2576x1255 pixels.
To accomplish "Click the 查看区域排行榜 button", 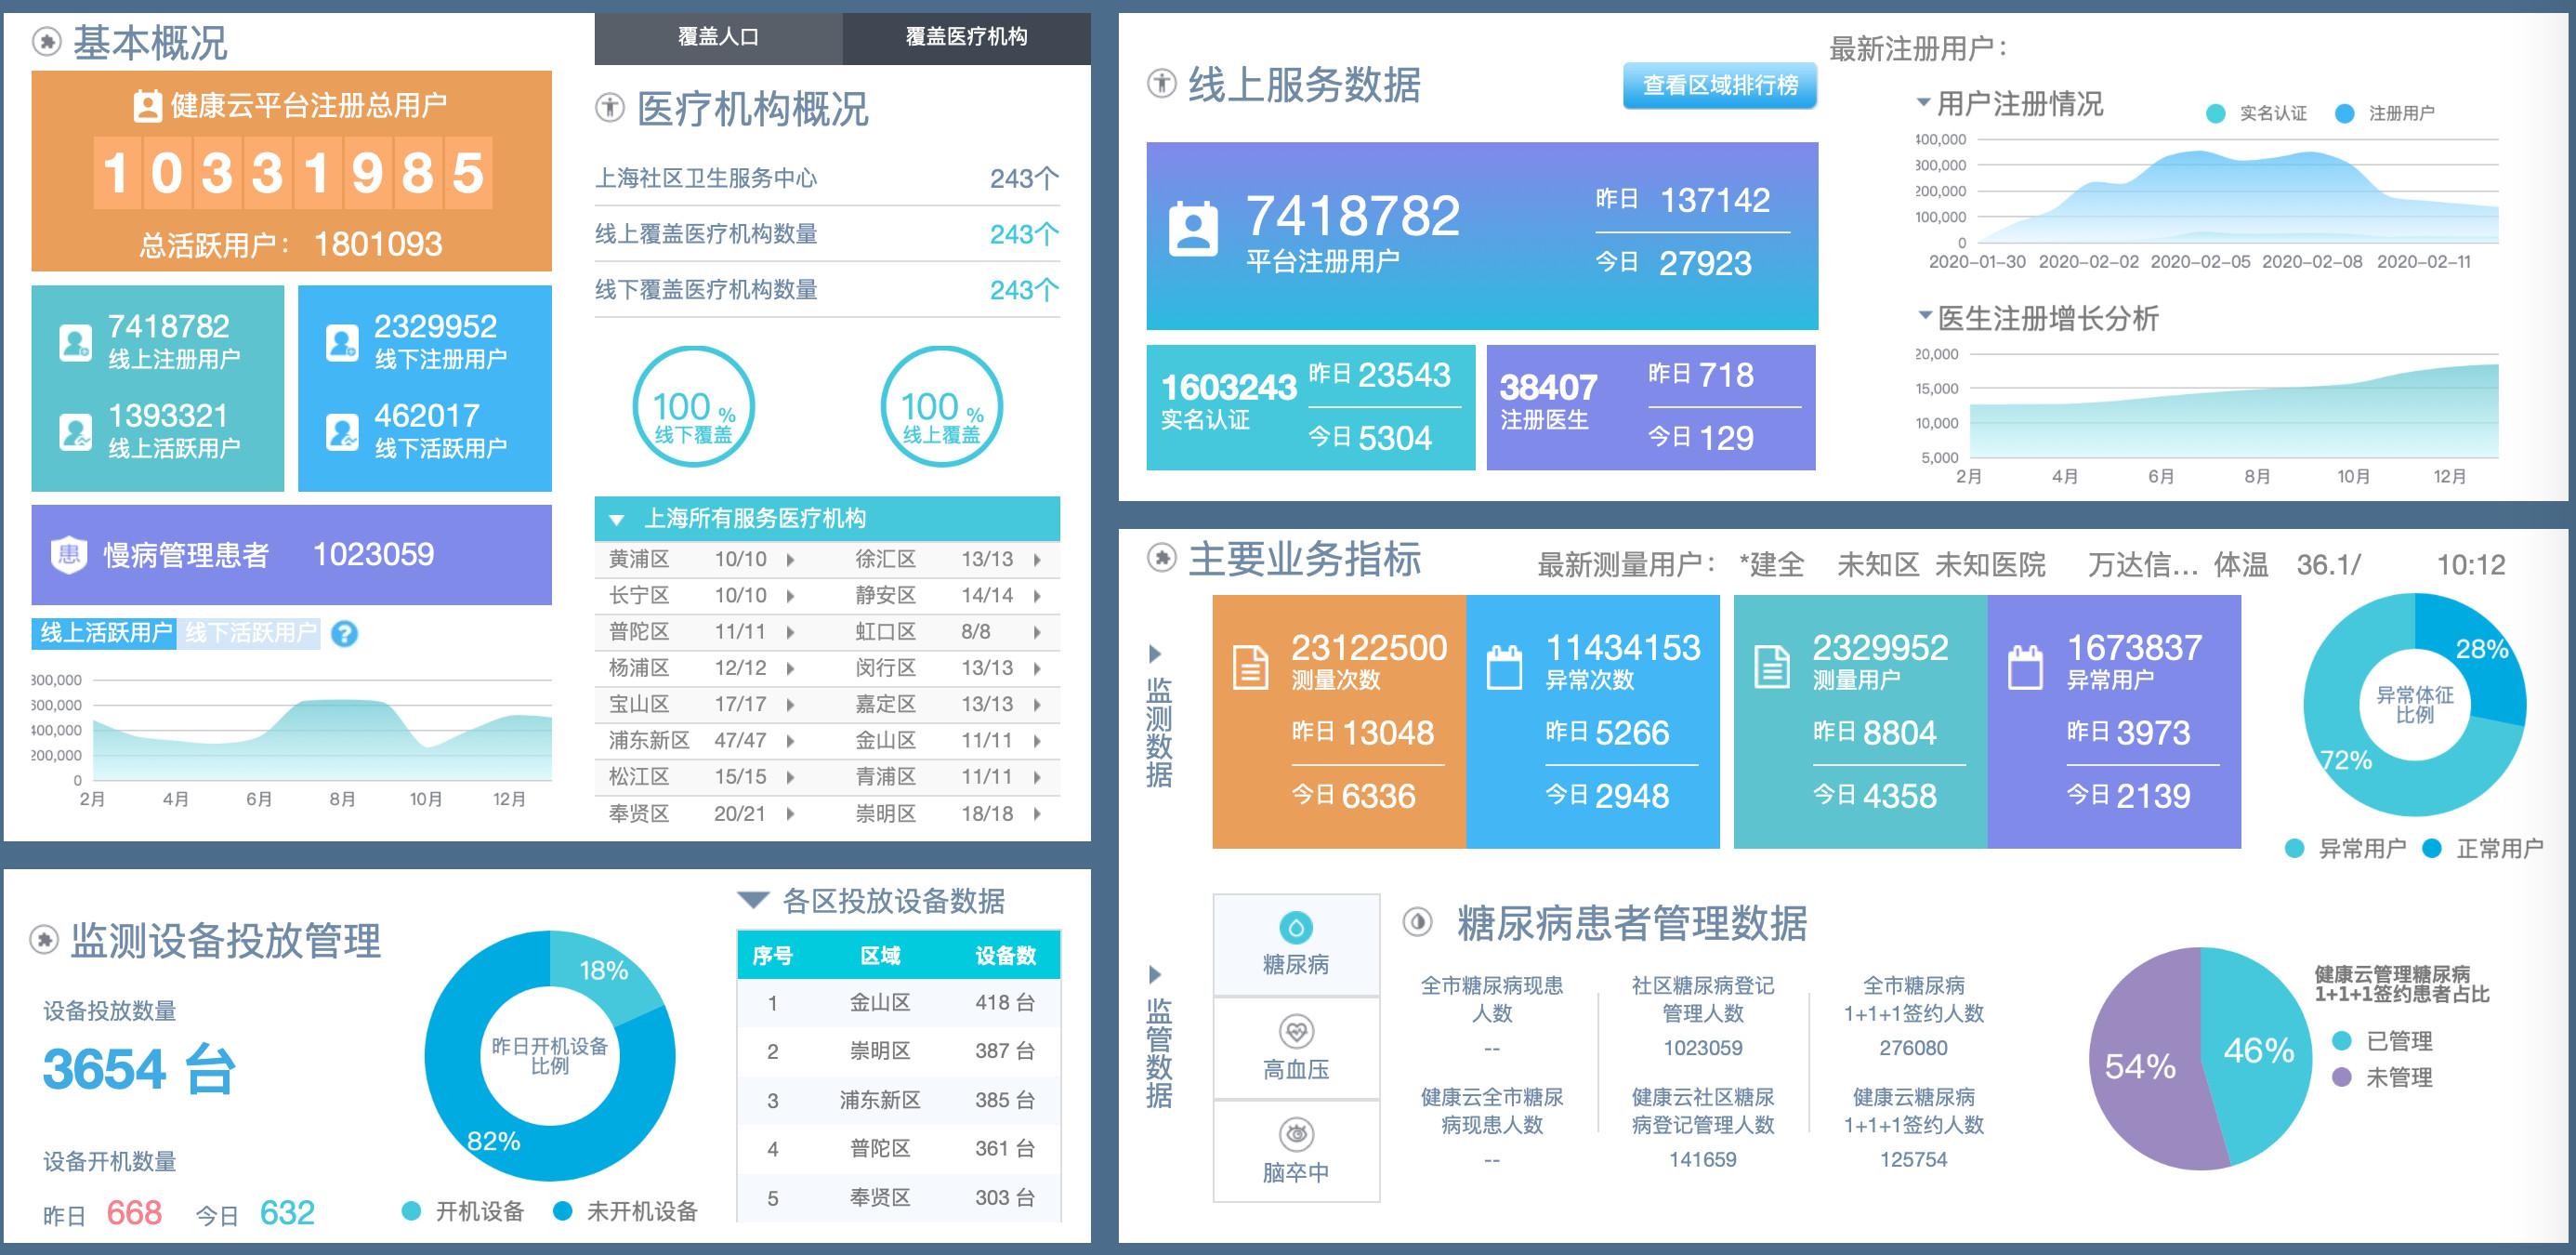I will pyautogui.click(x=1720, y=85).
